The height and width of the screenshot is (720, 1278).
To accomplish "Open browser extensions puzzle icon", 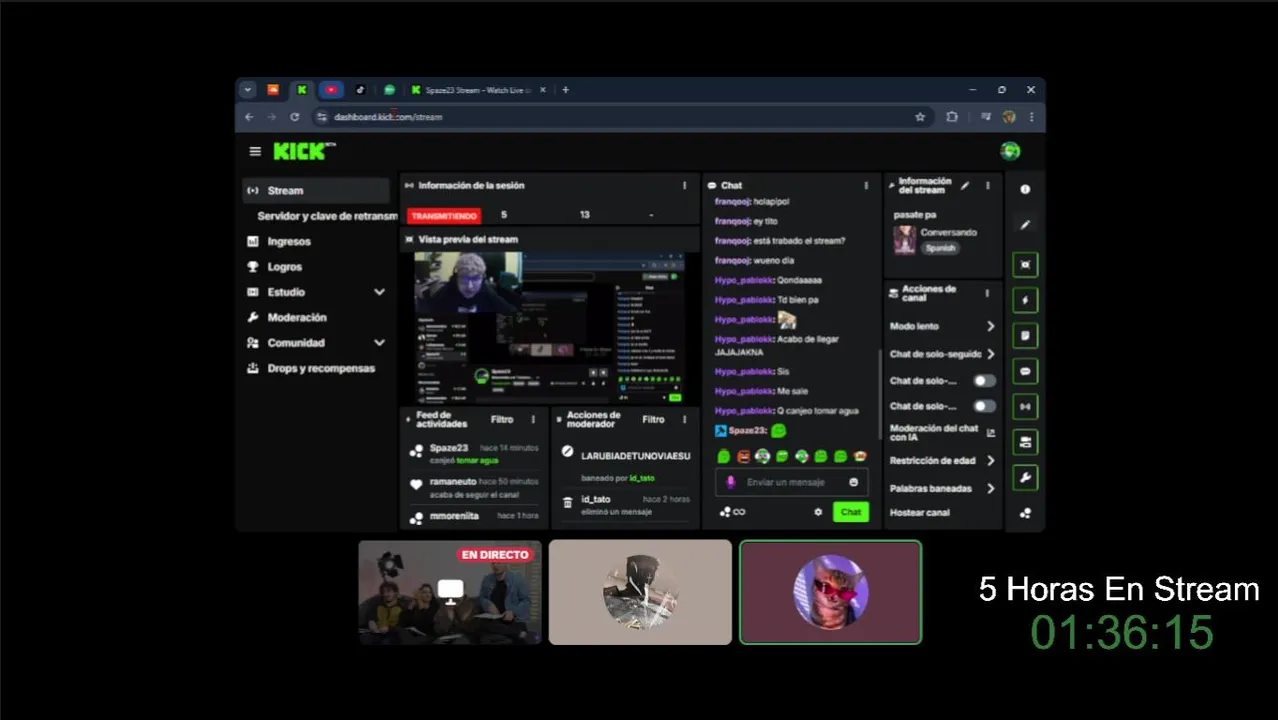I will [x=952, y=117].
